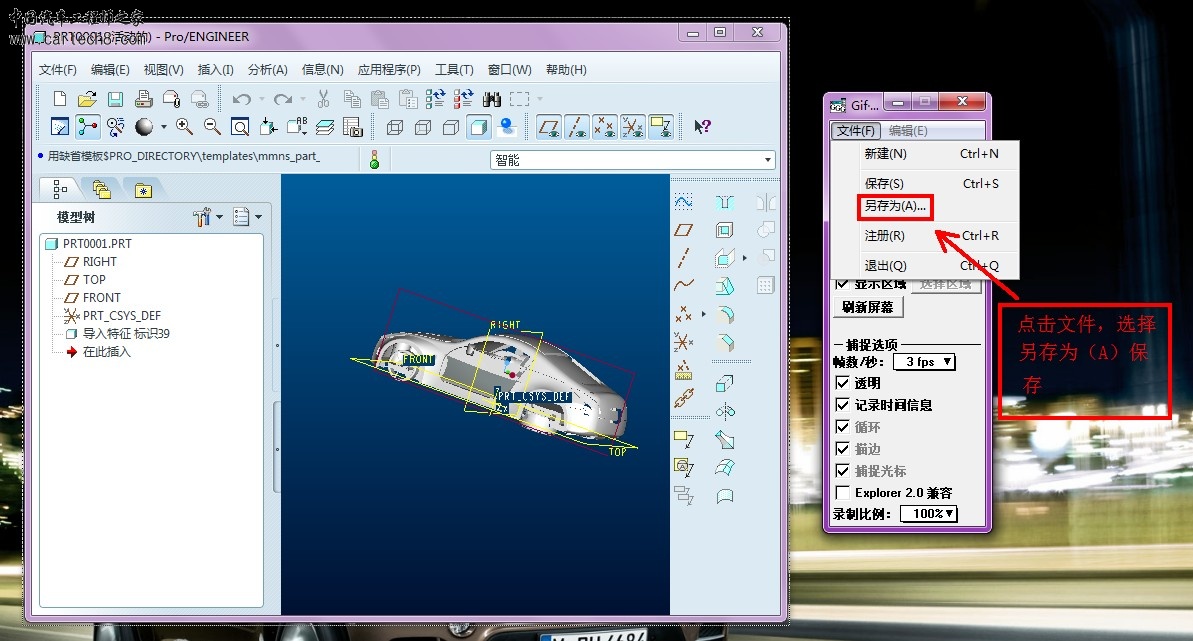
Task: Expand the datum point flyout arrow
Action: coord(703,314)
